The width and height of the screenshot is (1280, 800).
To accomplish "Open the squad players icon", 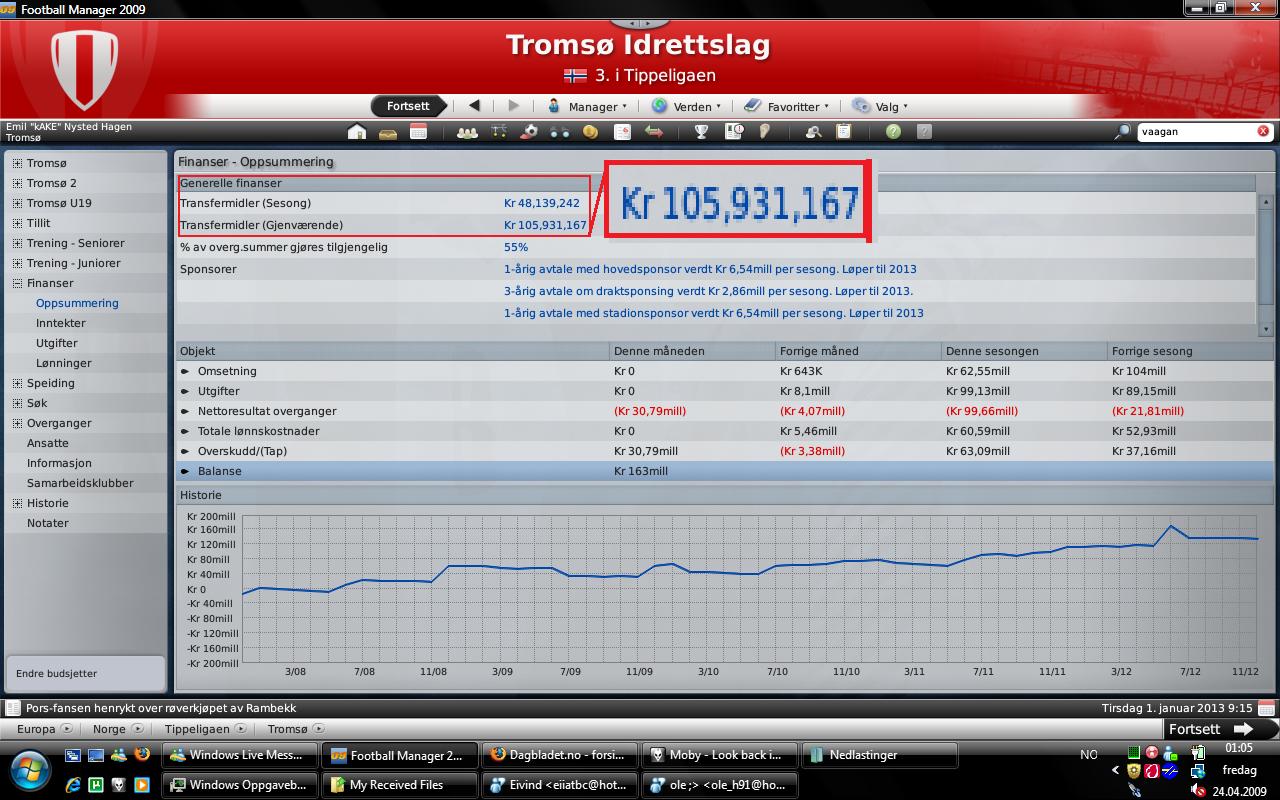I will 467,131.
